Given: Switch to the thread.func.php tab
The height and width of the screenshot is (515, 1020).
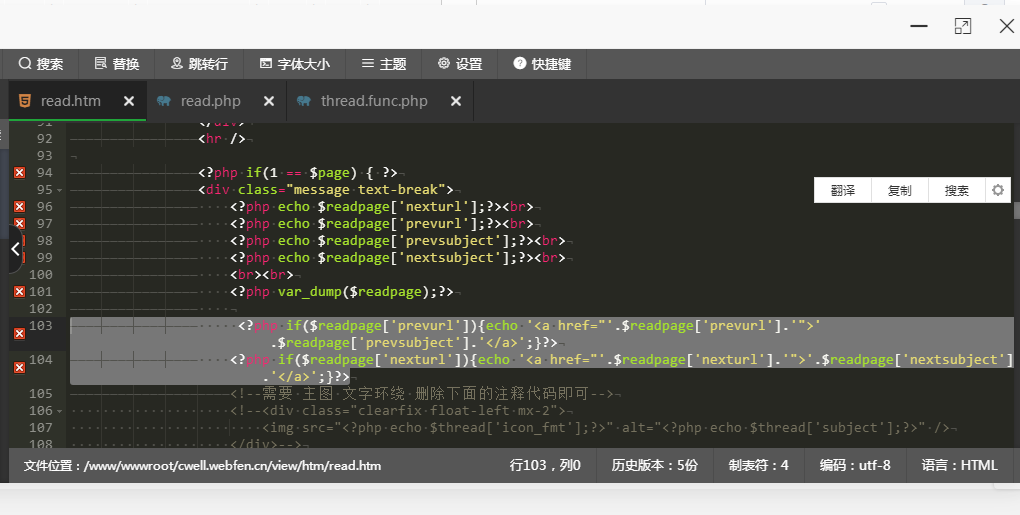Looking at the screenshot, I should (373, 101).
